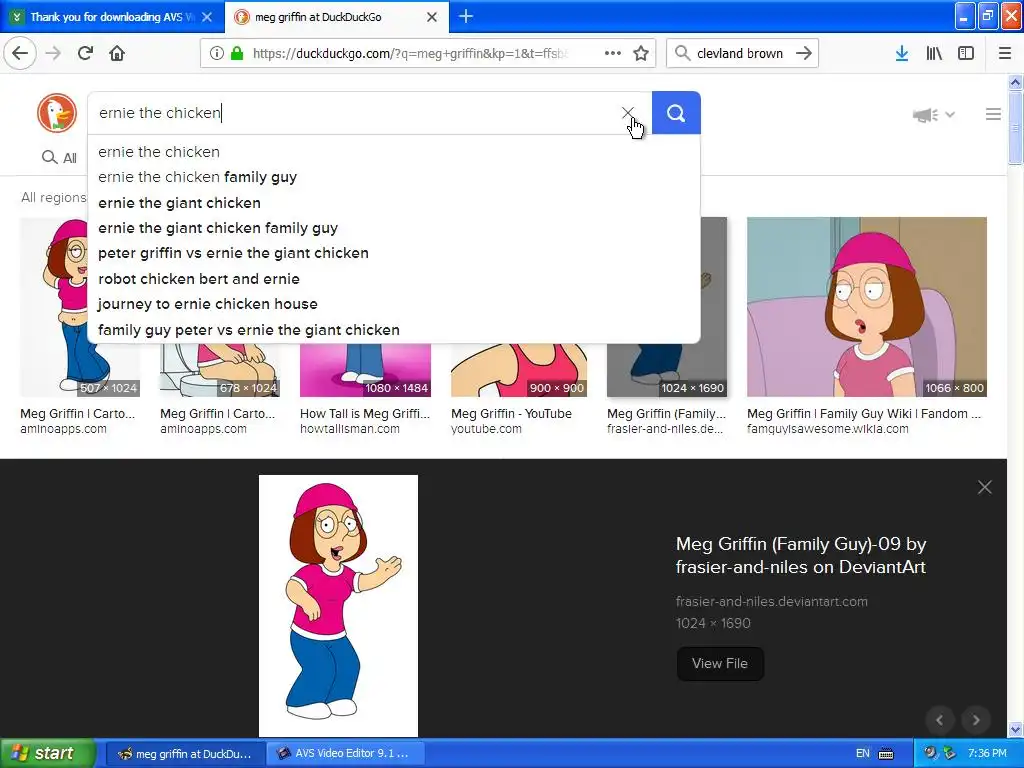Open the browser home page
1024x768 pixels.
point(117,53)
